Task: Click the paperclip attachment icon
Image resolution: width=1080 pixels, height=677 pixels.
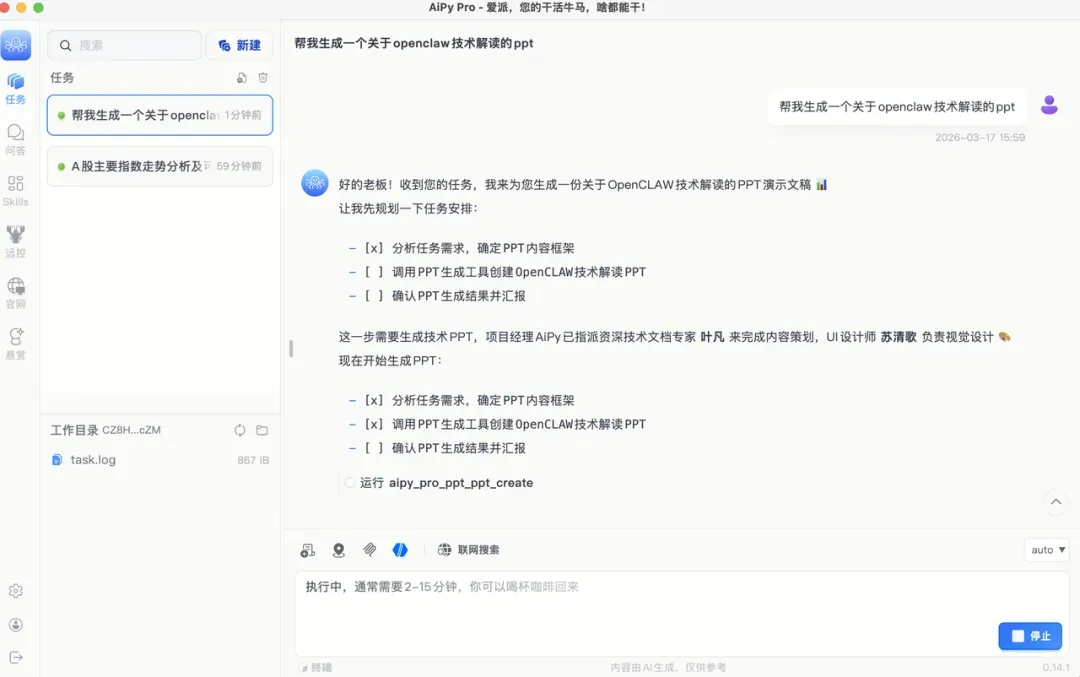Action: [369, 550]
